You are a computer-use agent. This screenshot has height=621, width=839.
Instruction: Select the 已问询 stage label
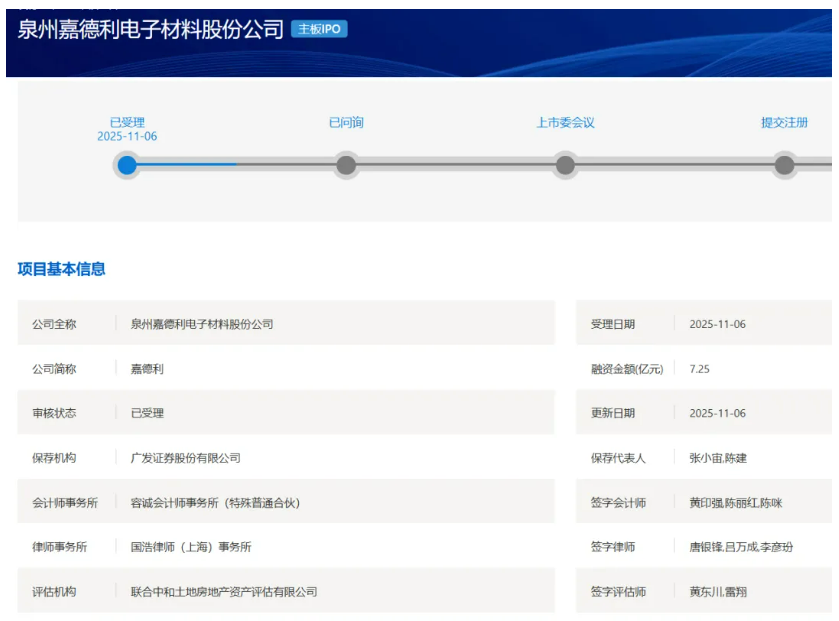pyautogui.click(x=346, y=122)
